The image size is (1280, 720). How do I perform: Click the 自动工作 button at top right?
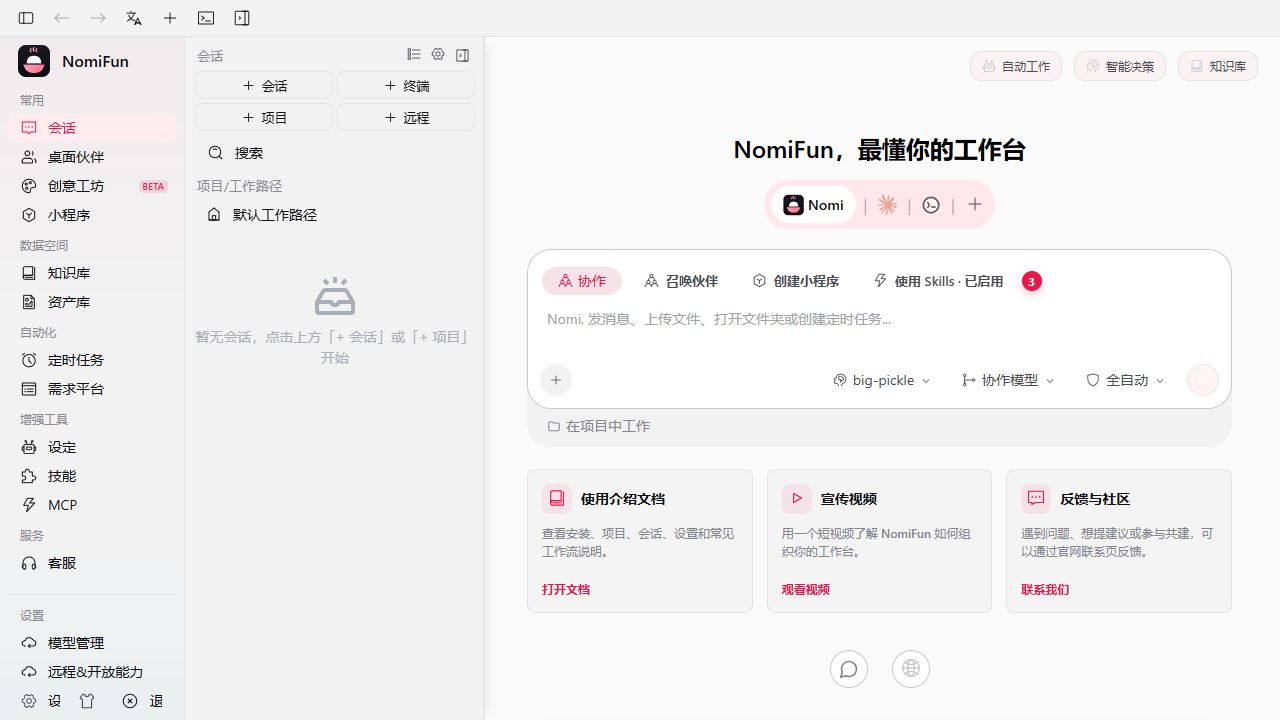pos(1016,66)
